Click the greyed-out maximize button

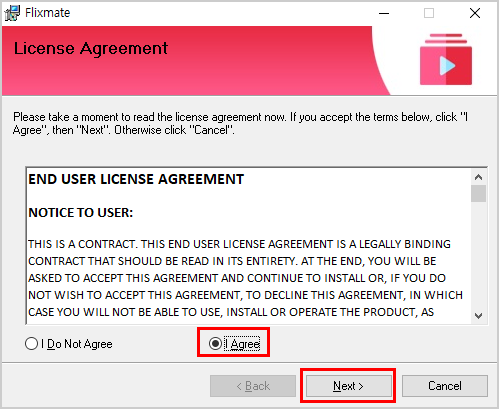(429, 13)
